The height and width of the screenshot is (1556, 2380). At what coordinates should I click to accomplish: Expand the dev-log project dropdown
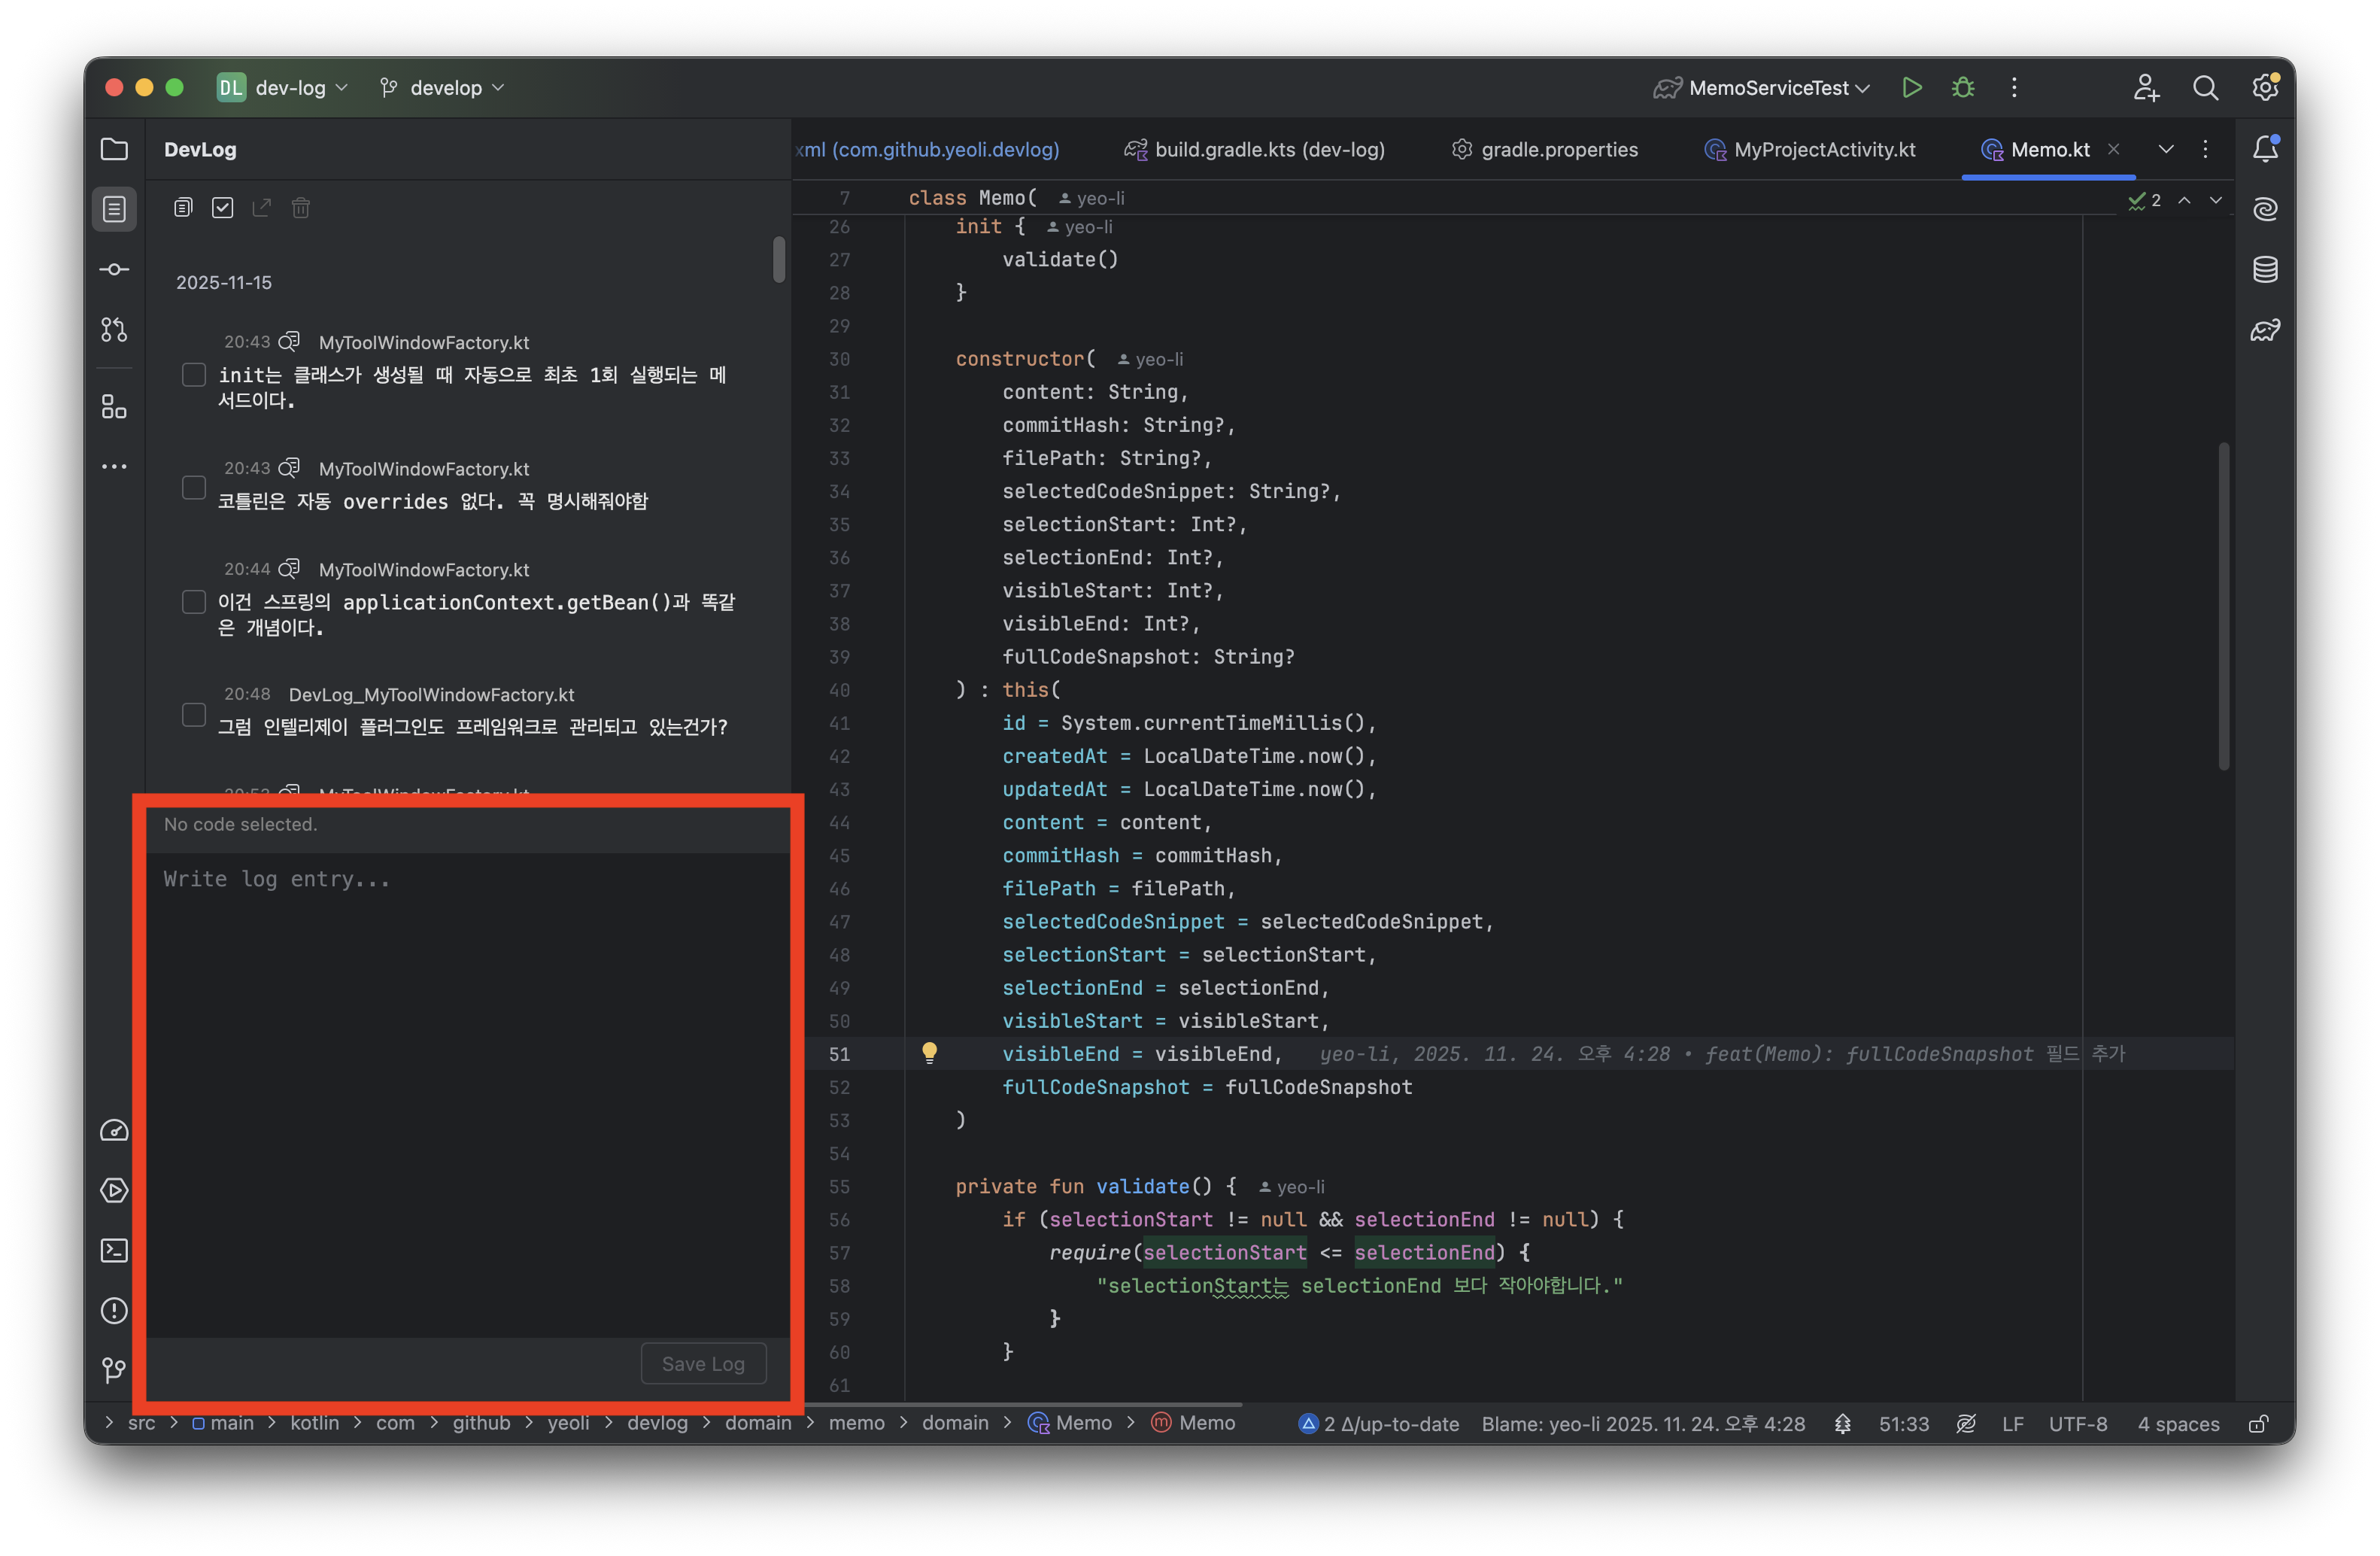(290, 88)
